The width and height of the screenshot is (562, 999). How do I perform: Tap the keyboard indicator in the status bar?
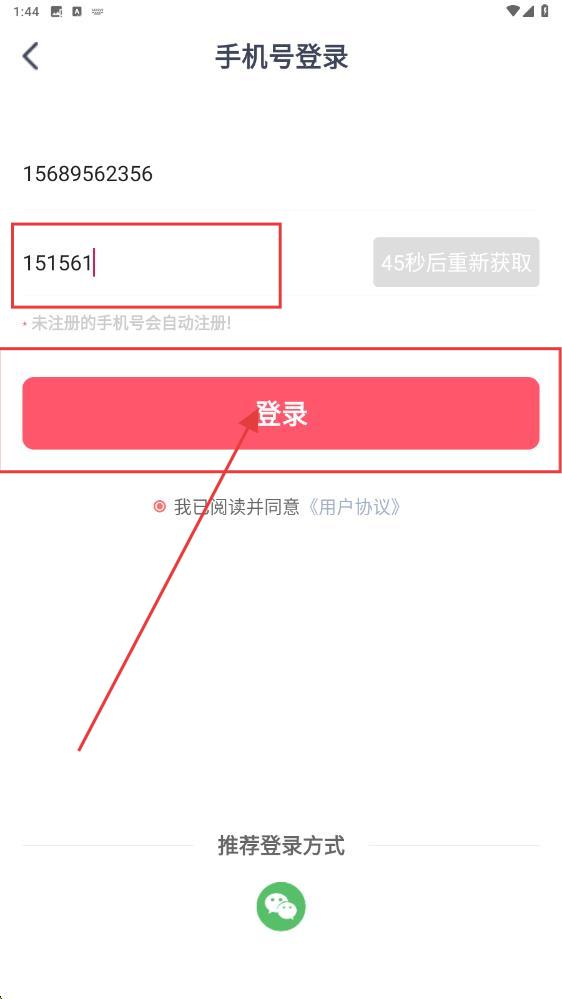(x=97, y=11)
